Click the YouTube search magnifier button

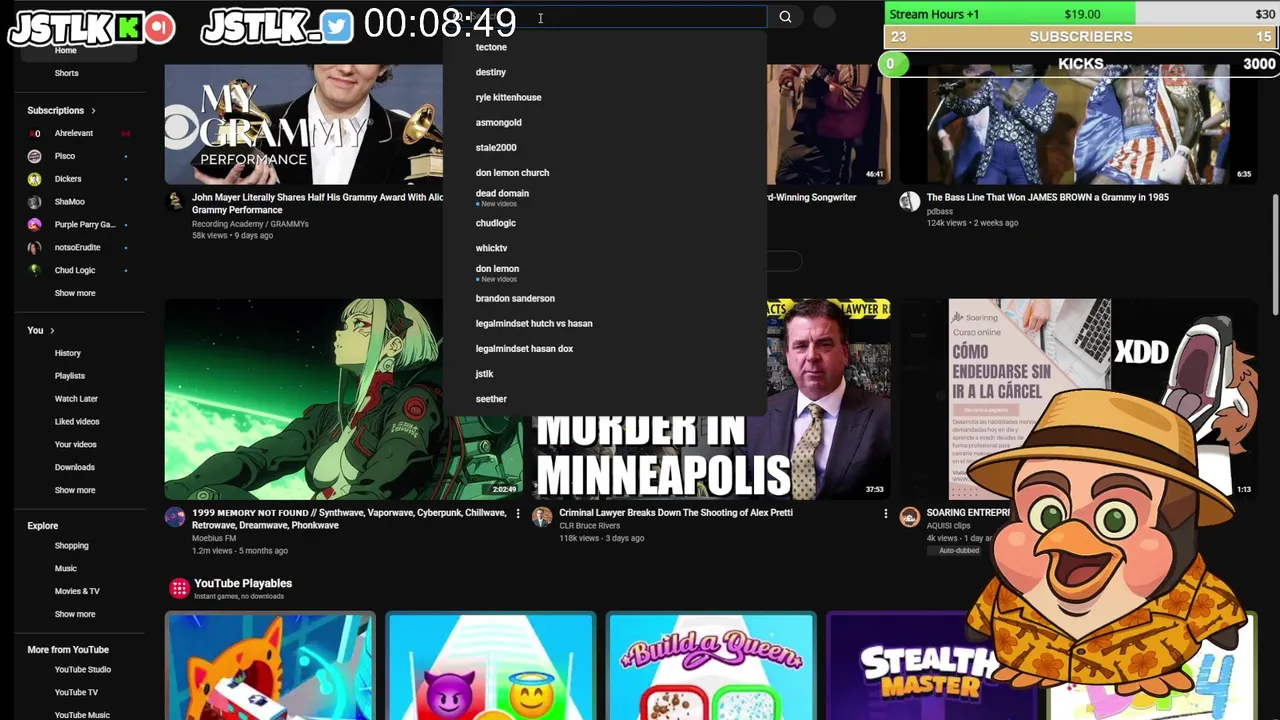[x=785, y=17]
